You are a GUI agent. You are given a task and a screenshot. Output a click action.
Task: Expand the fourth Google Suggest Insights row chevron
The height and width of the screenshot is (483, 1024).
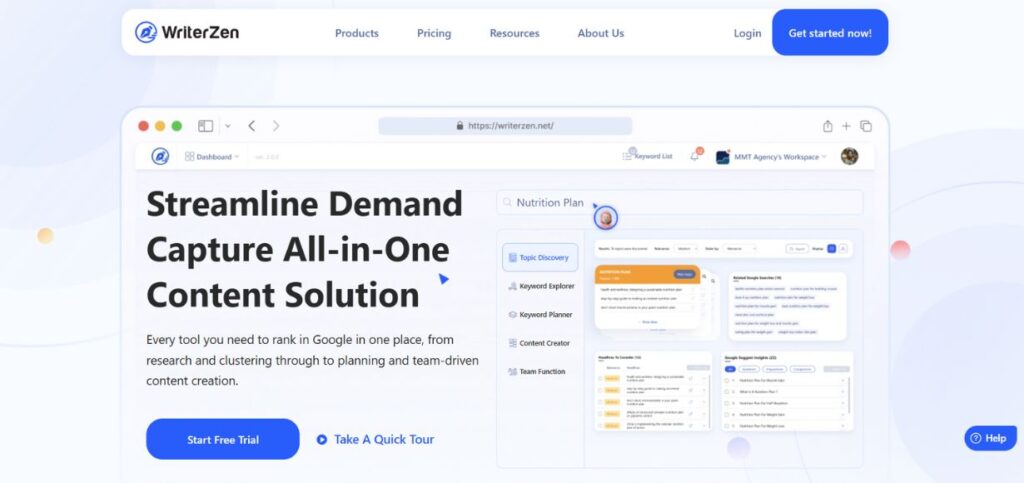coord(842,414)
